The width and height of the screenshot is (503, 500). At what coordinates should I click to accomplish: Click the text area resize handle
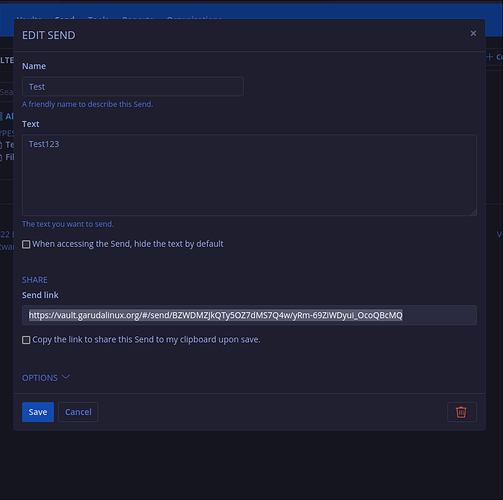473,212
